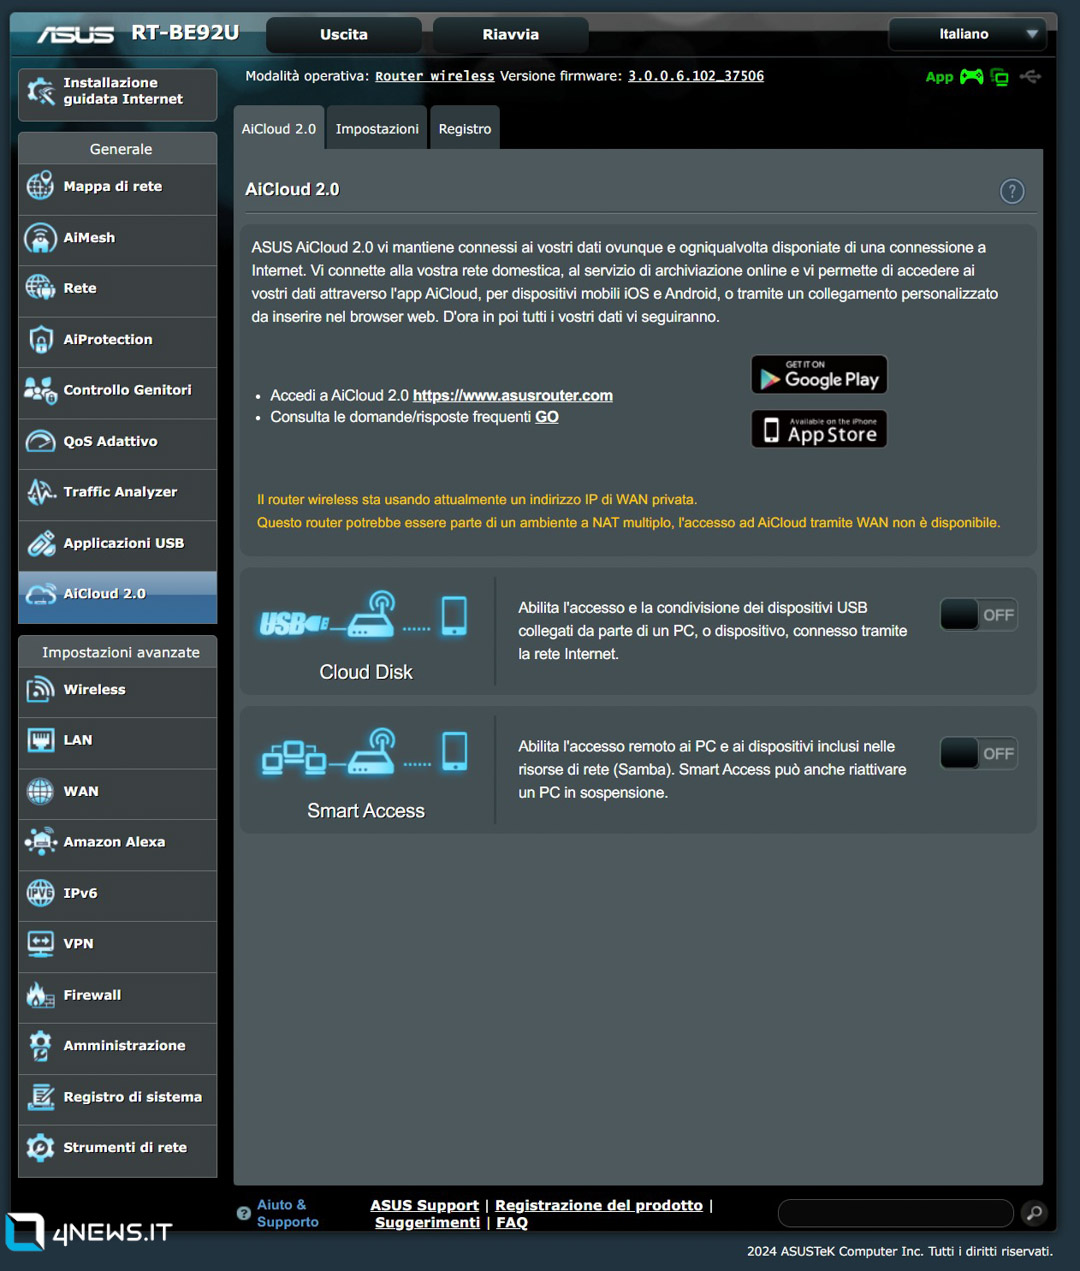Open Traffic Analyzer menu label
Image resolution: width=1080 pixels, height=1271 pixels.
120,492
